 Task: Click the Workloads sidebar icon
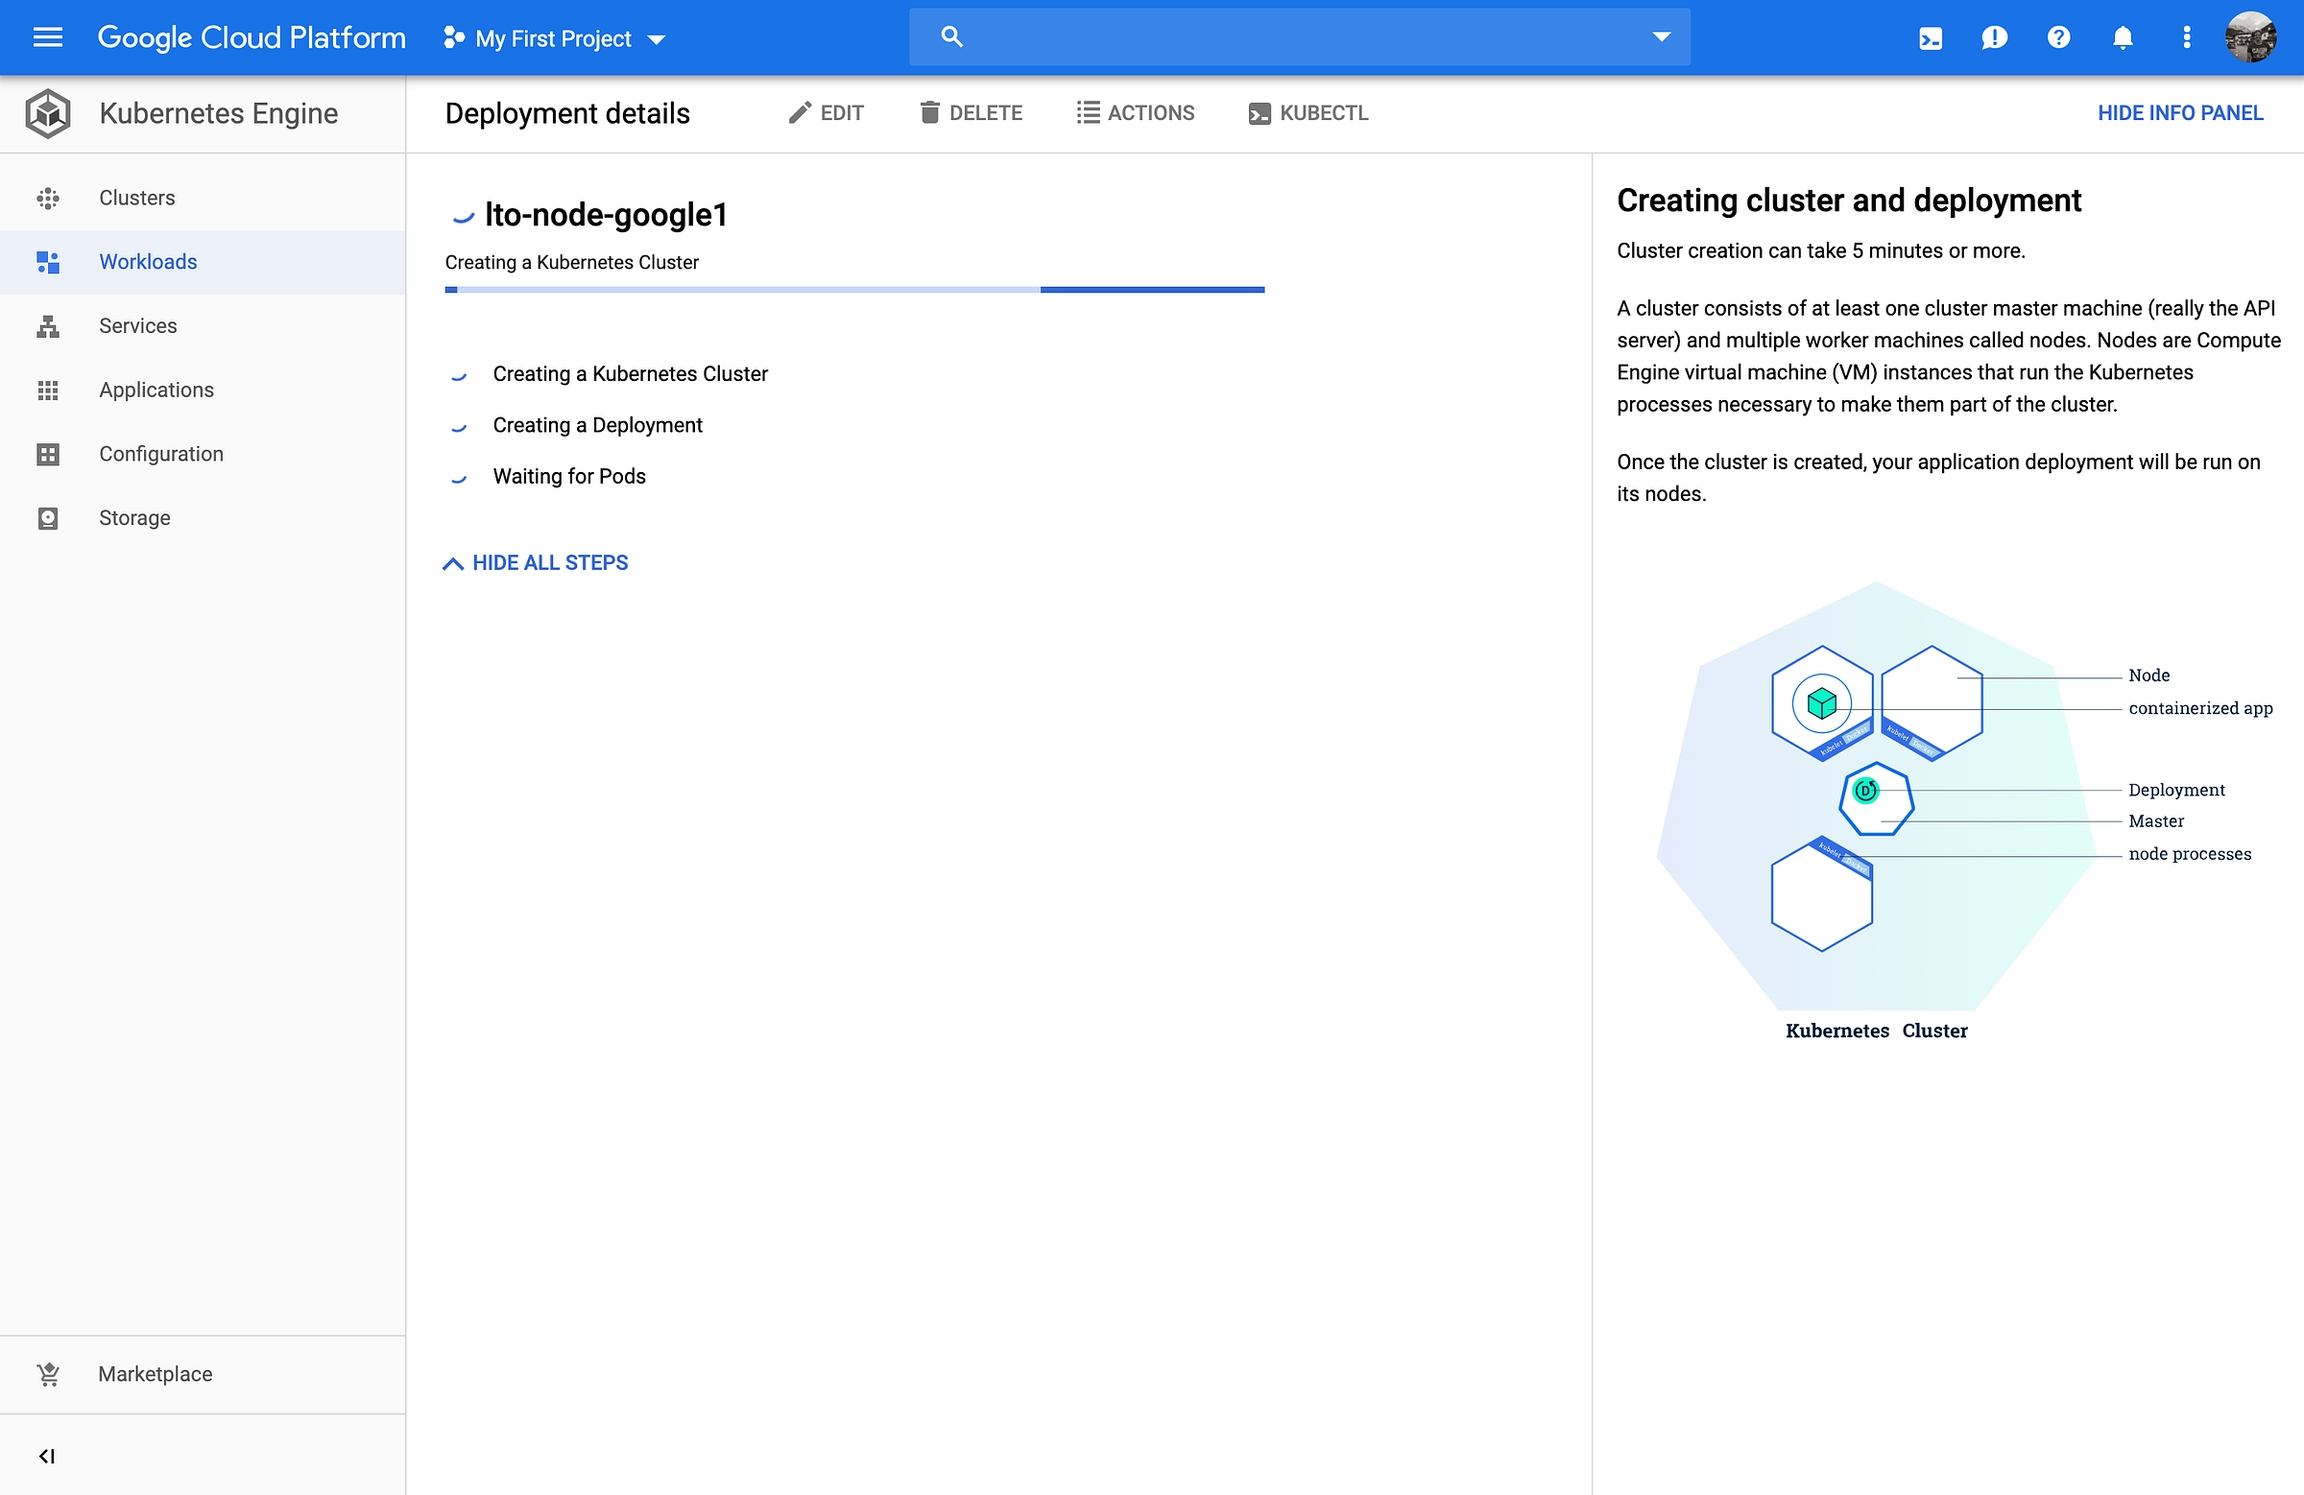click(48, 262)
